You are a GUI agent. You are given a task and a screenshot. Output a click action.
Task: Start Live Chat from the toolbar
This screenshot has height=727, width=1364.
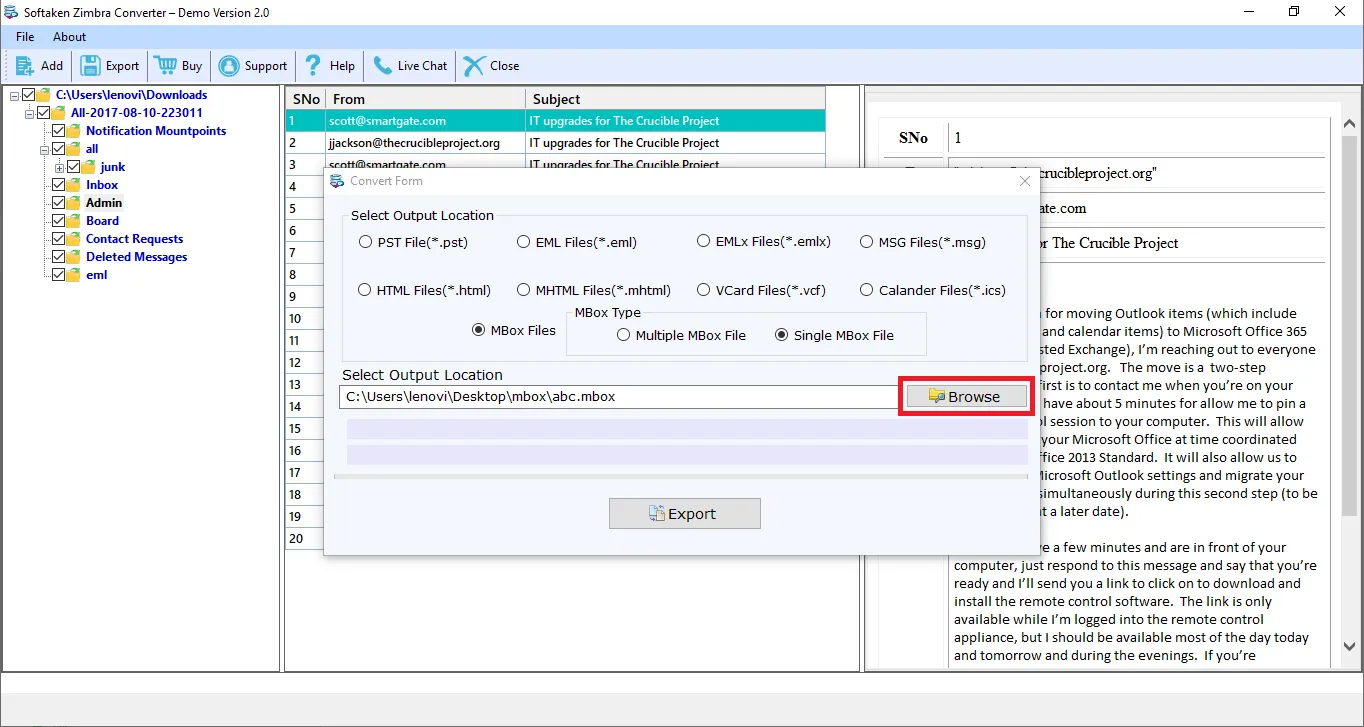click(x=410, y=66)
